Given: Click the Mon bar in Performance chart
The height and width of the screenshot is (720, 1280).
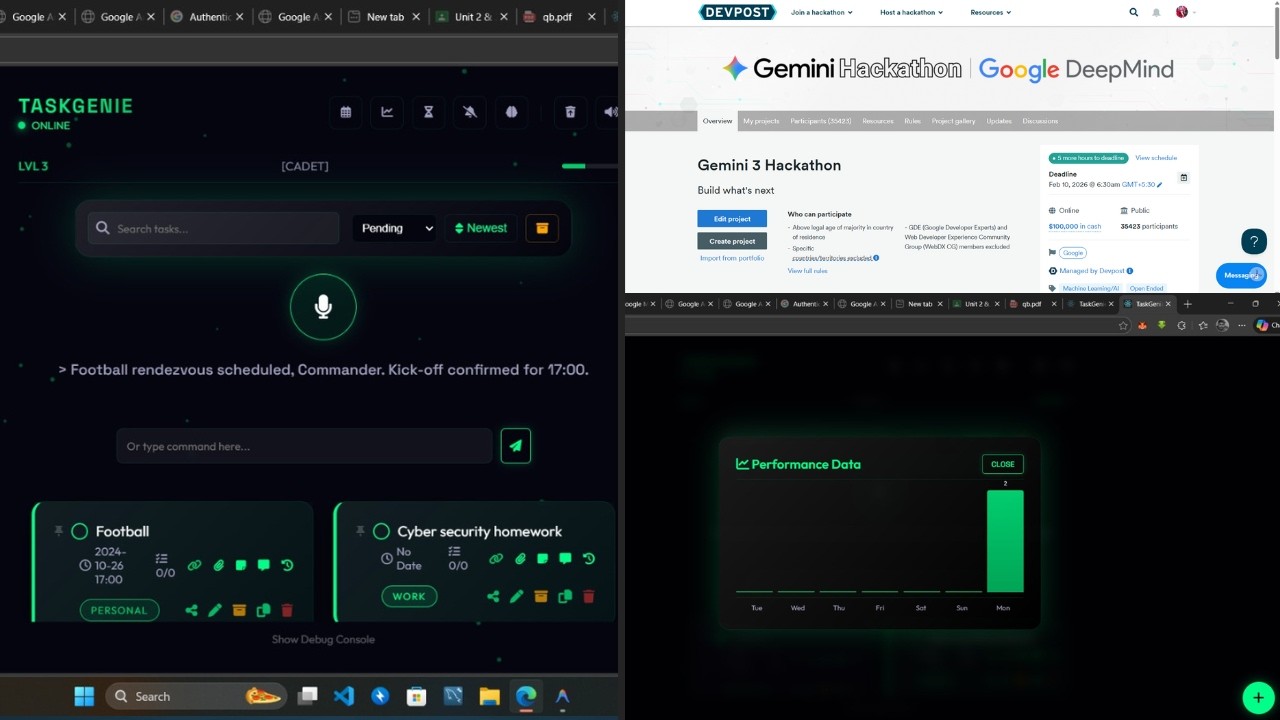Looking at the screenshot, I should point(1005,541).
